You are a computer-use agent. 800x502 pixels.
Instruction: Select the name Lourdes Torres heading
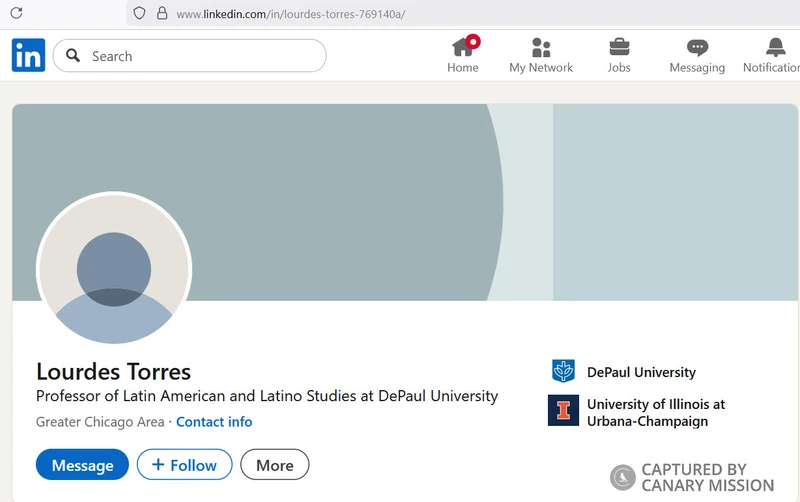point(113,372)
